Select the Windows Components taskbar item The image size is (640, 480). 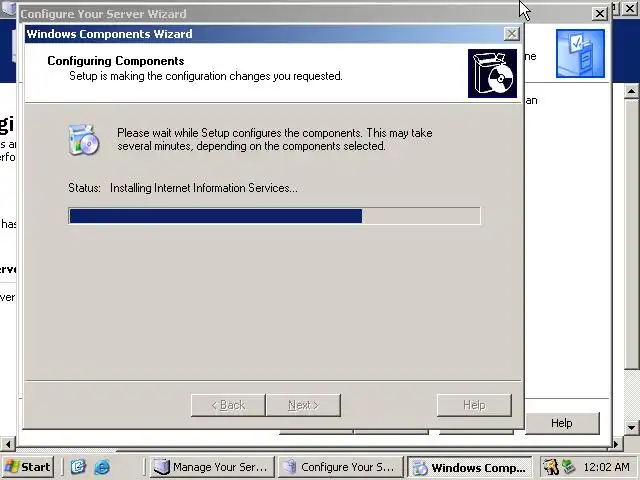[469, 467]
